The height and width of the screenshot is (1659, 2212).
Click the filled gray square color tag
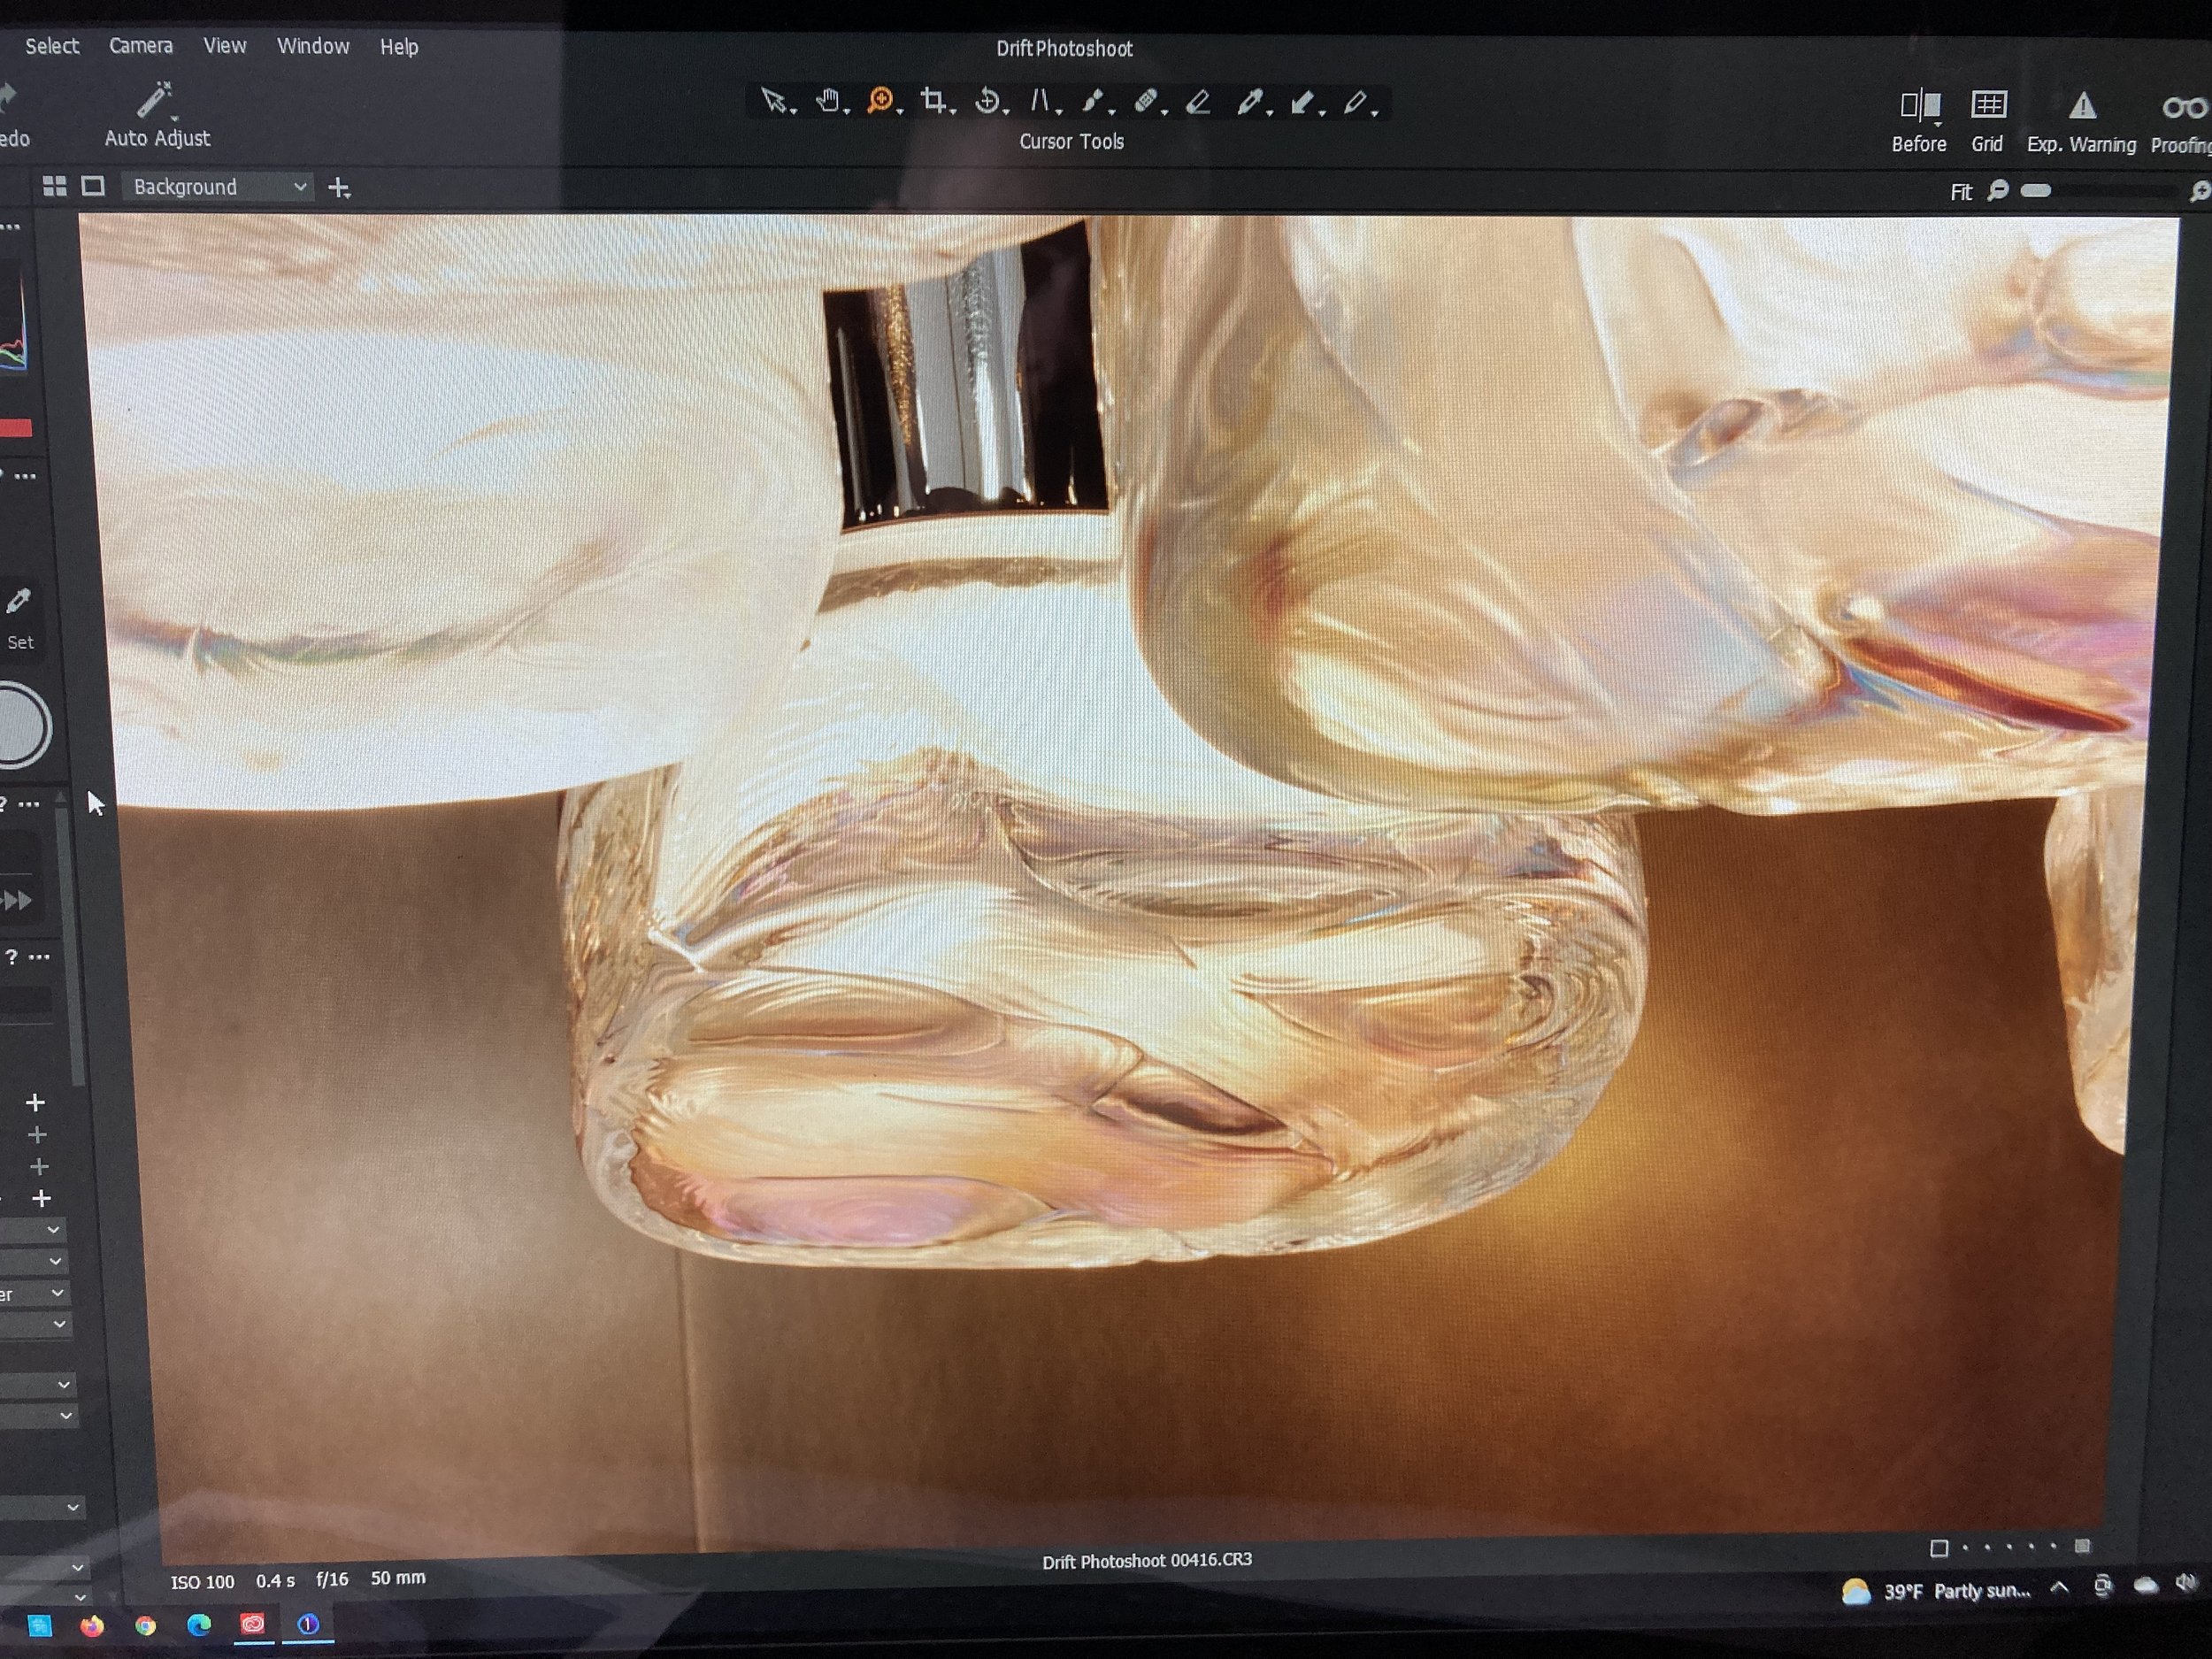click(x=2082, y=1546)
